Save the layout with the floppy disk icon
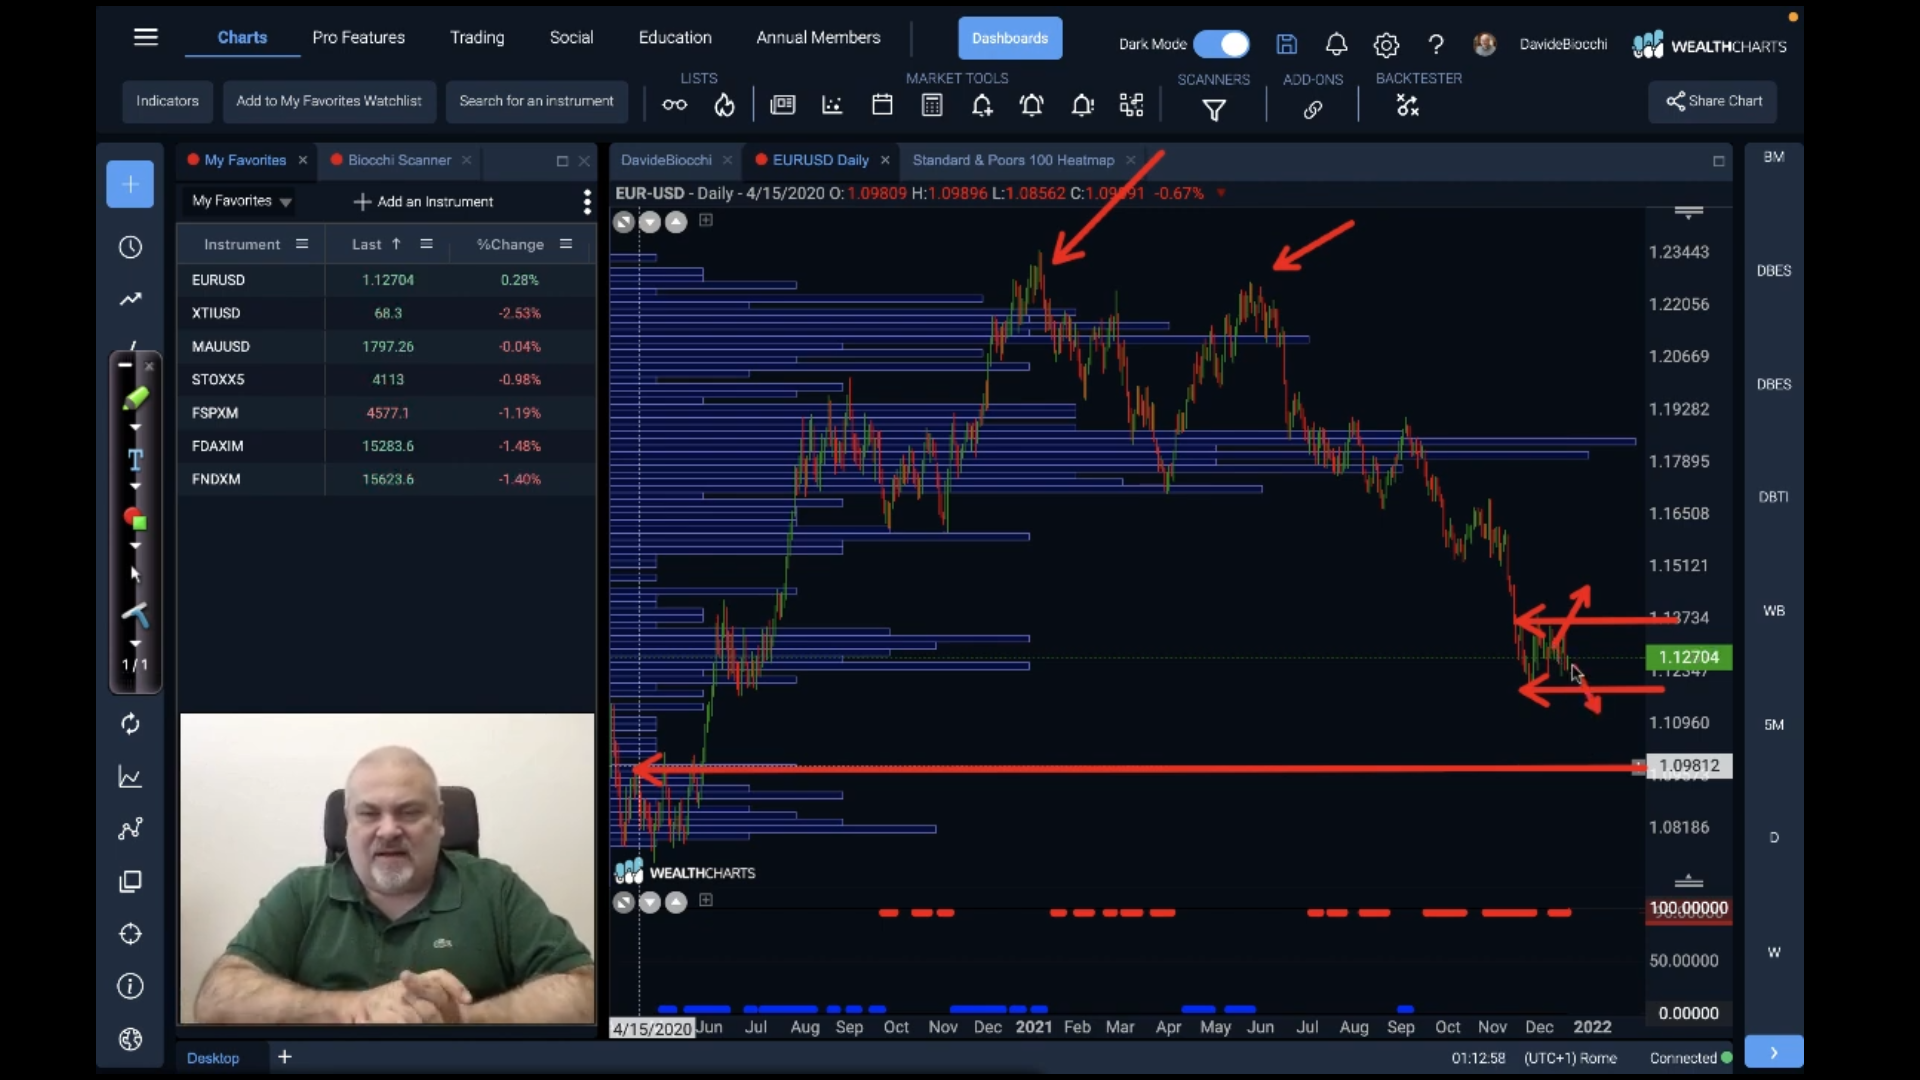1920x1080 pixels. [x=1287, y=44]
